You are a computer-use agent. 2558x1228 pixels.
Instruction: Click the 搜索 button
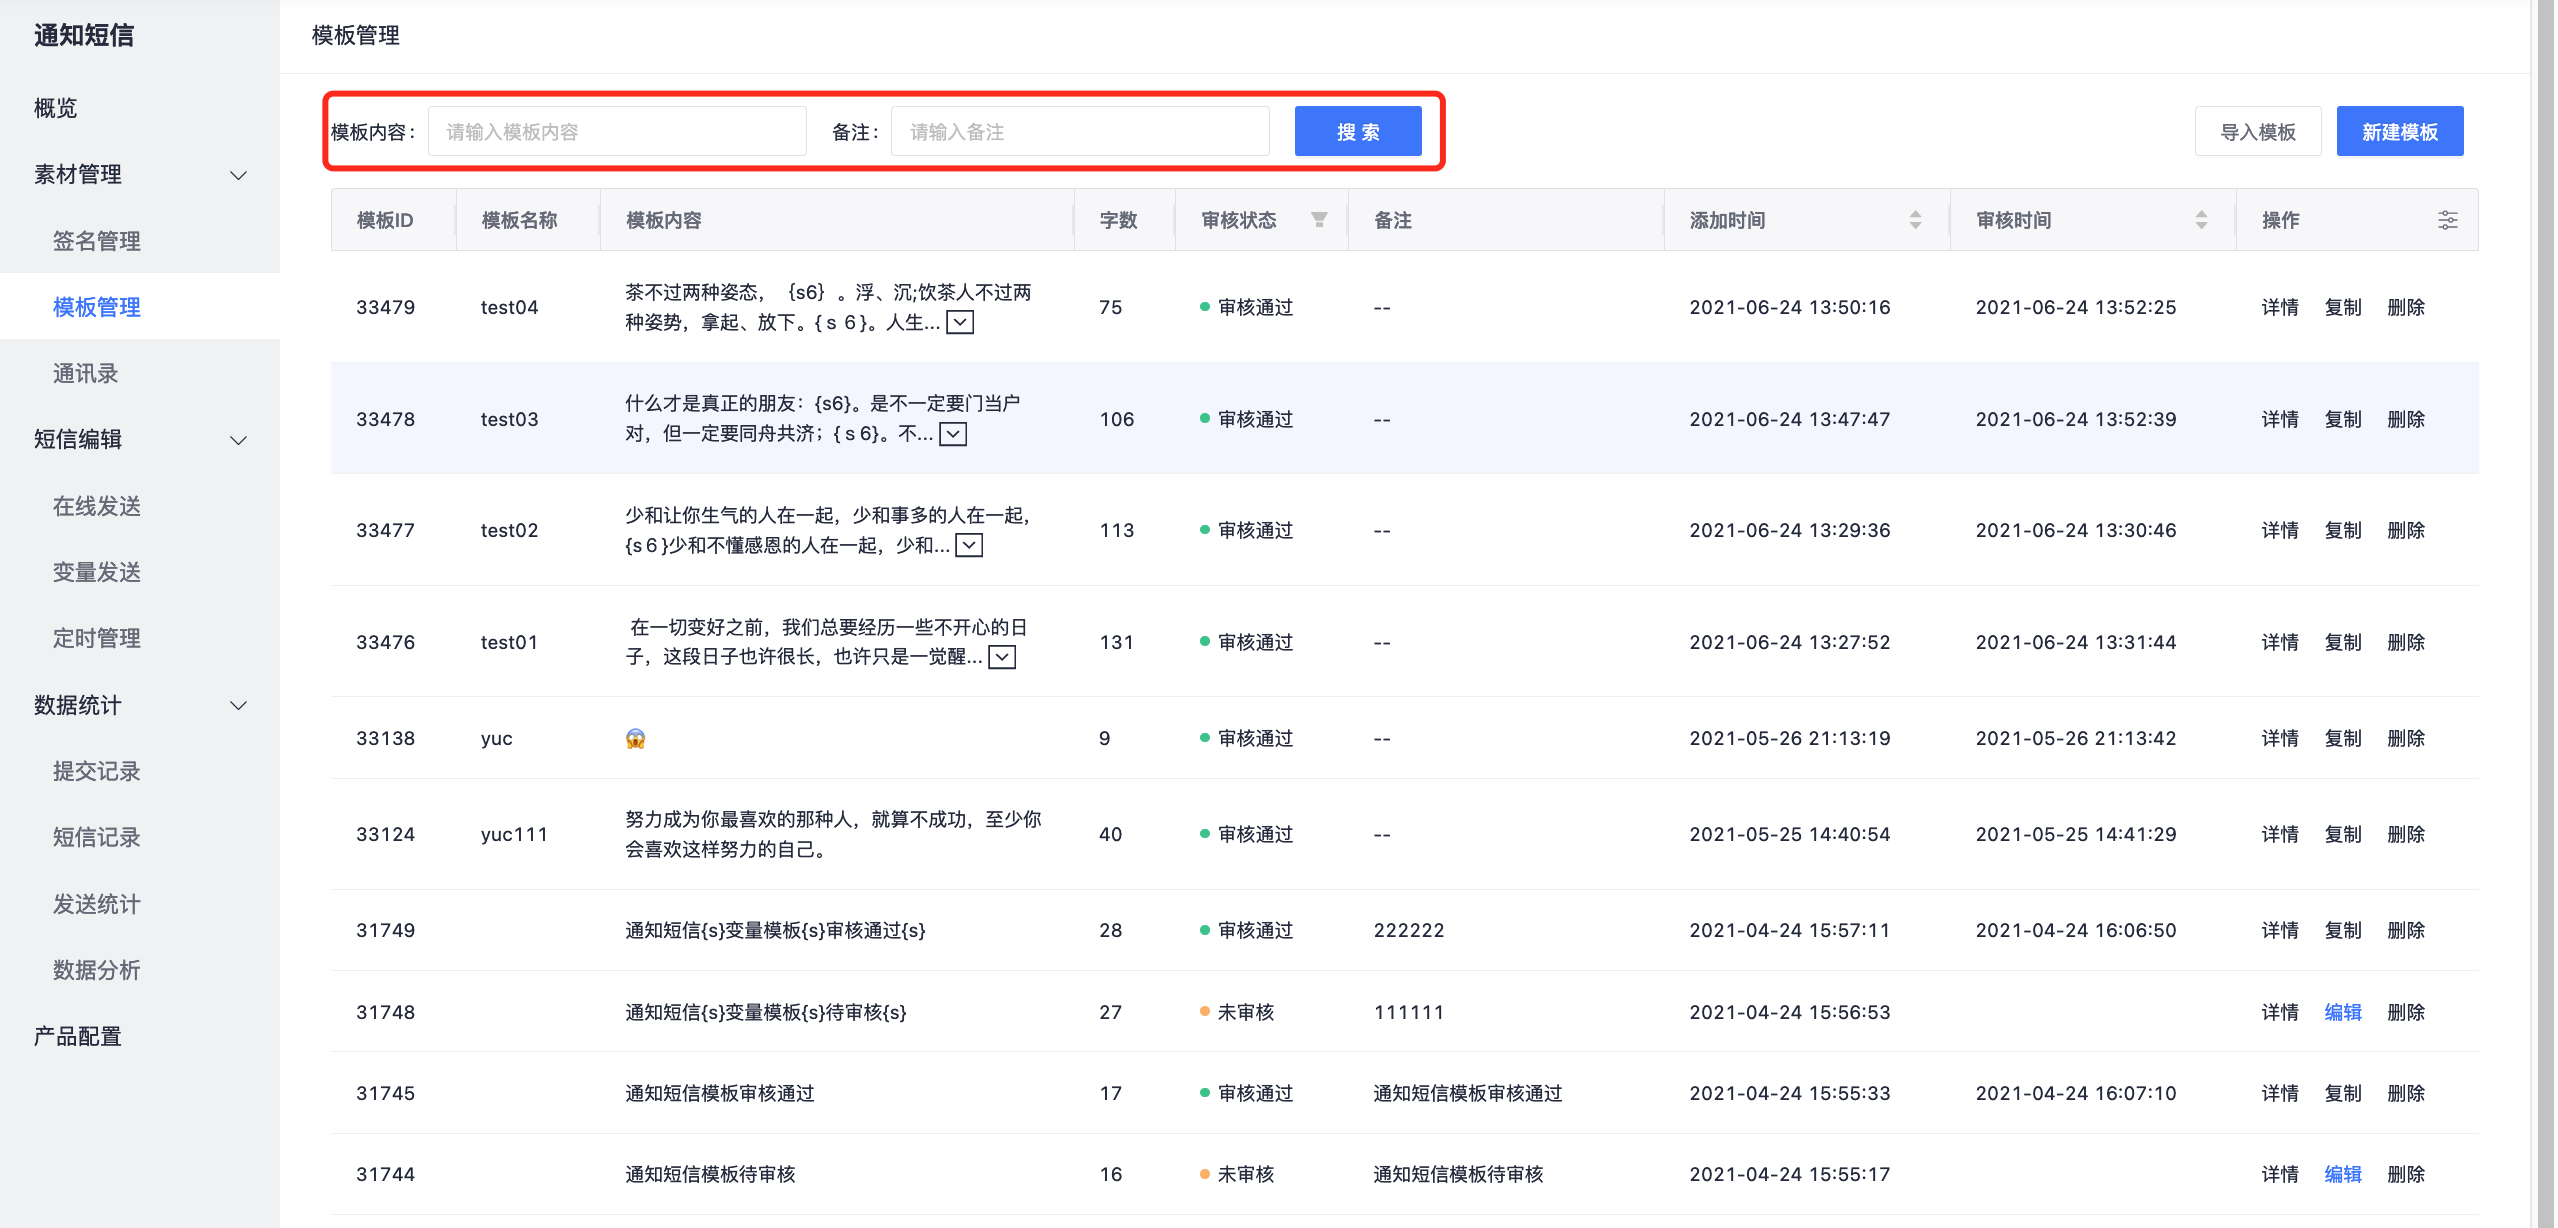[1358, 131]
